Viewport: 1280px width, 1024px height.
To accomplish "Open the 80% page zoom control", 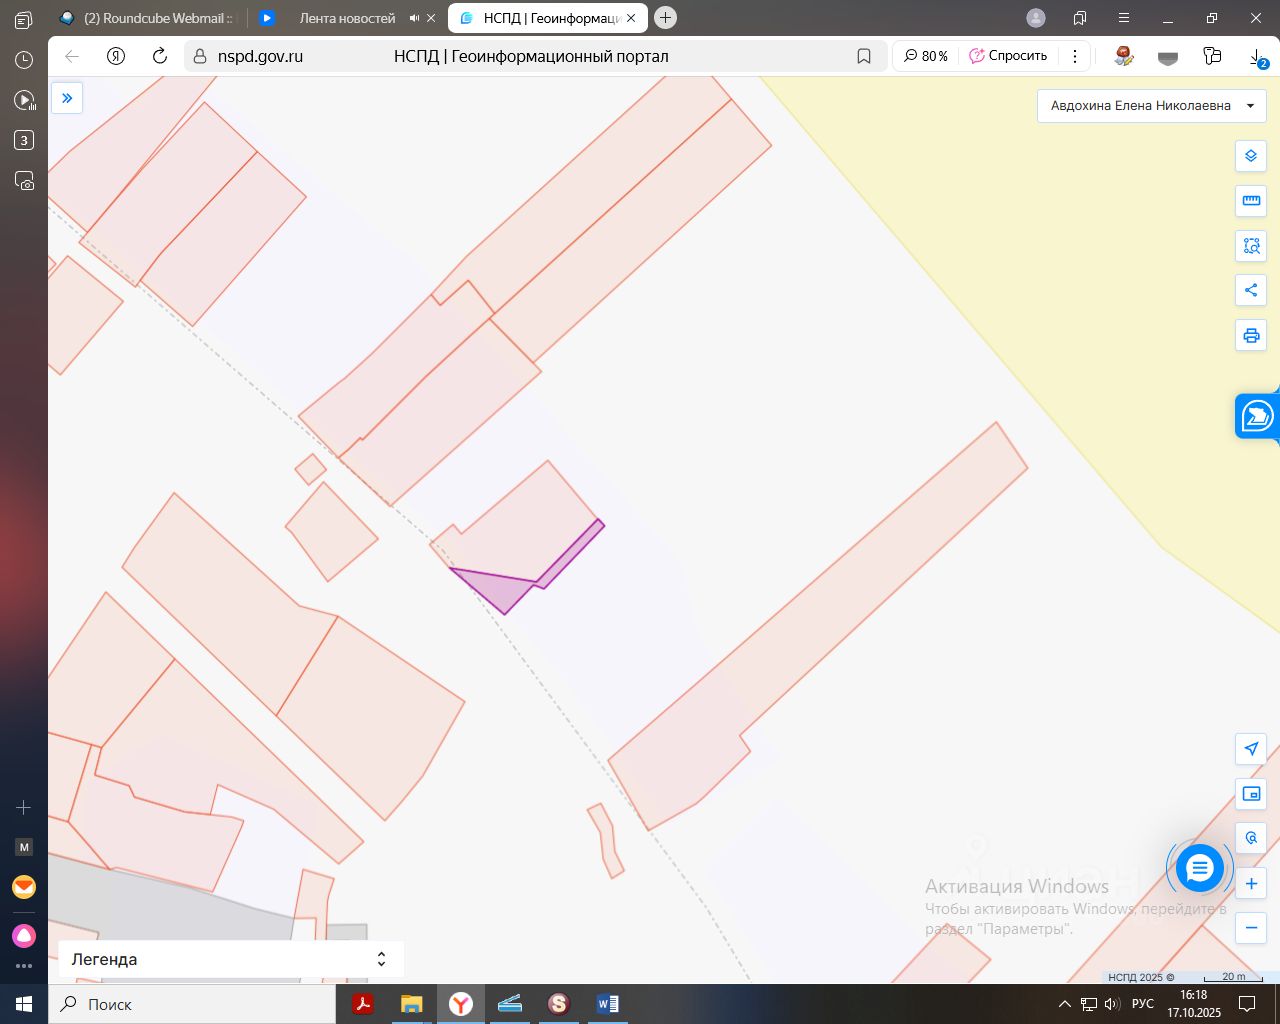I will pyautogui.click(x=925, y=56).
